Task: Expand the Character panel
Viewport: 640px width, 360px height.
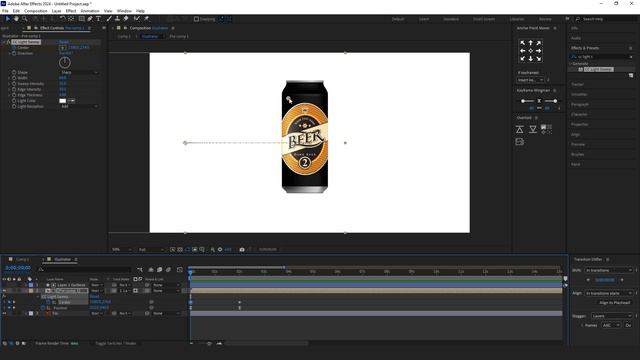Action: 579,115
